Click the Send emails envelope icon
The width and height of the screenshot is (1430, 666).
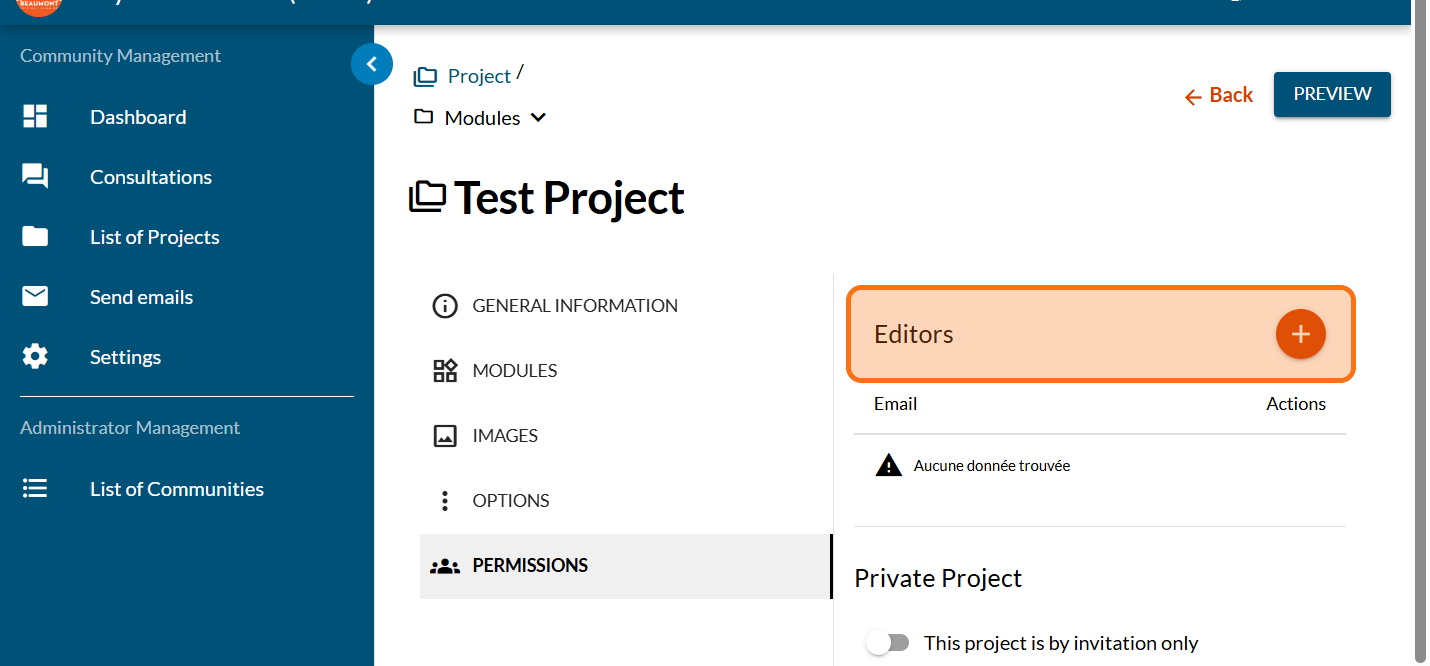(x=35, y=297)
